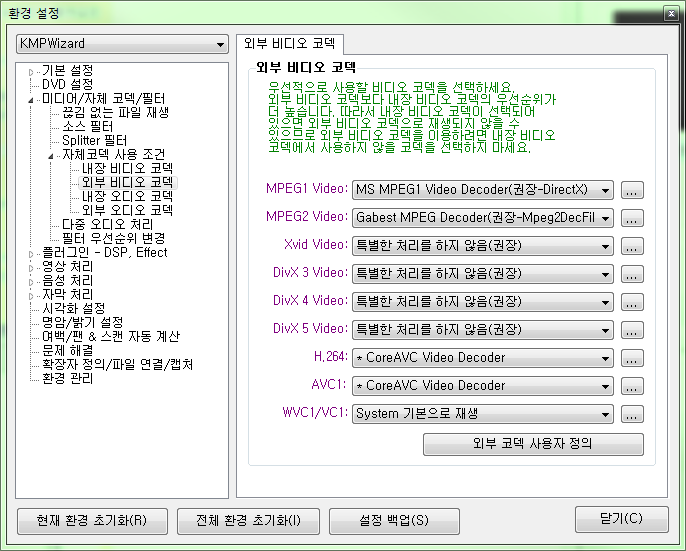Select 음성 처리 in the tree
686x551 pixels.
[x=67, y=281]
